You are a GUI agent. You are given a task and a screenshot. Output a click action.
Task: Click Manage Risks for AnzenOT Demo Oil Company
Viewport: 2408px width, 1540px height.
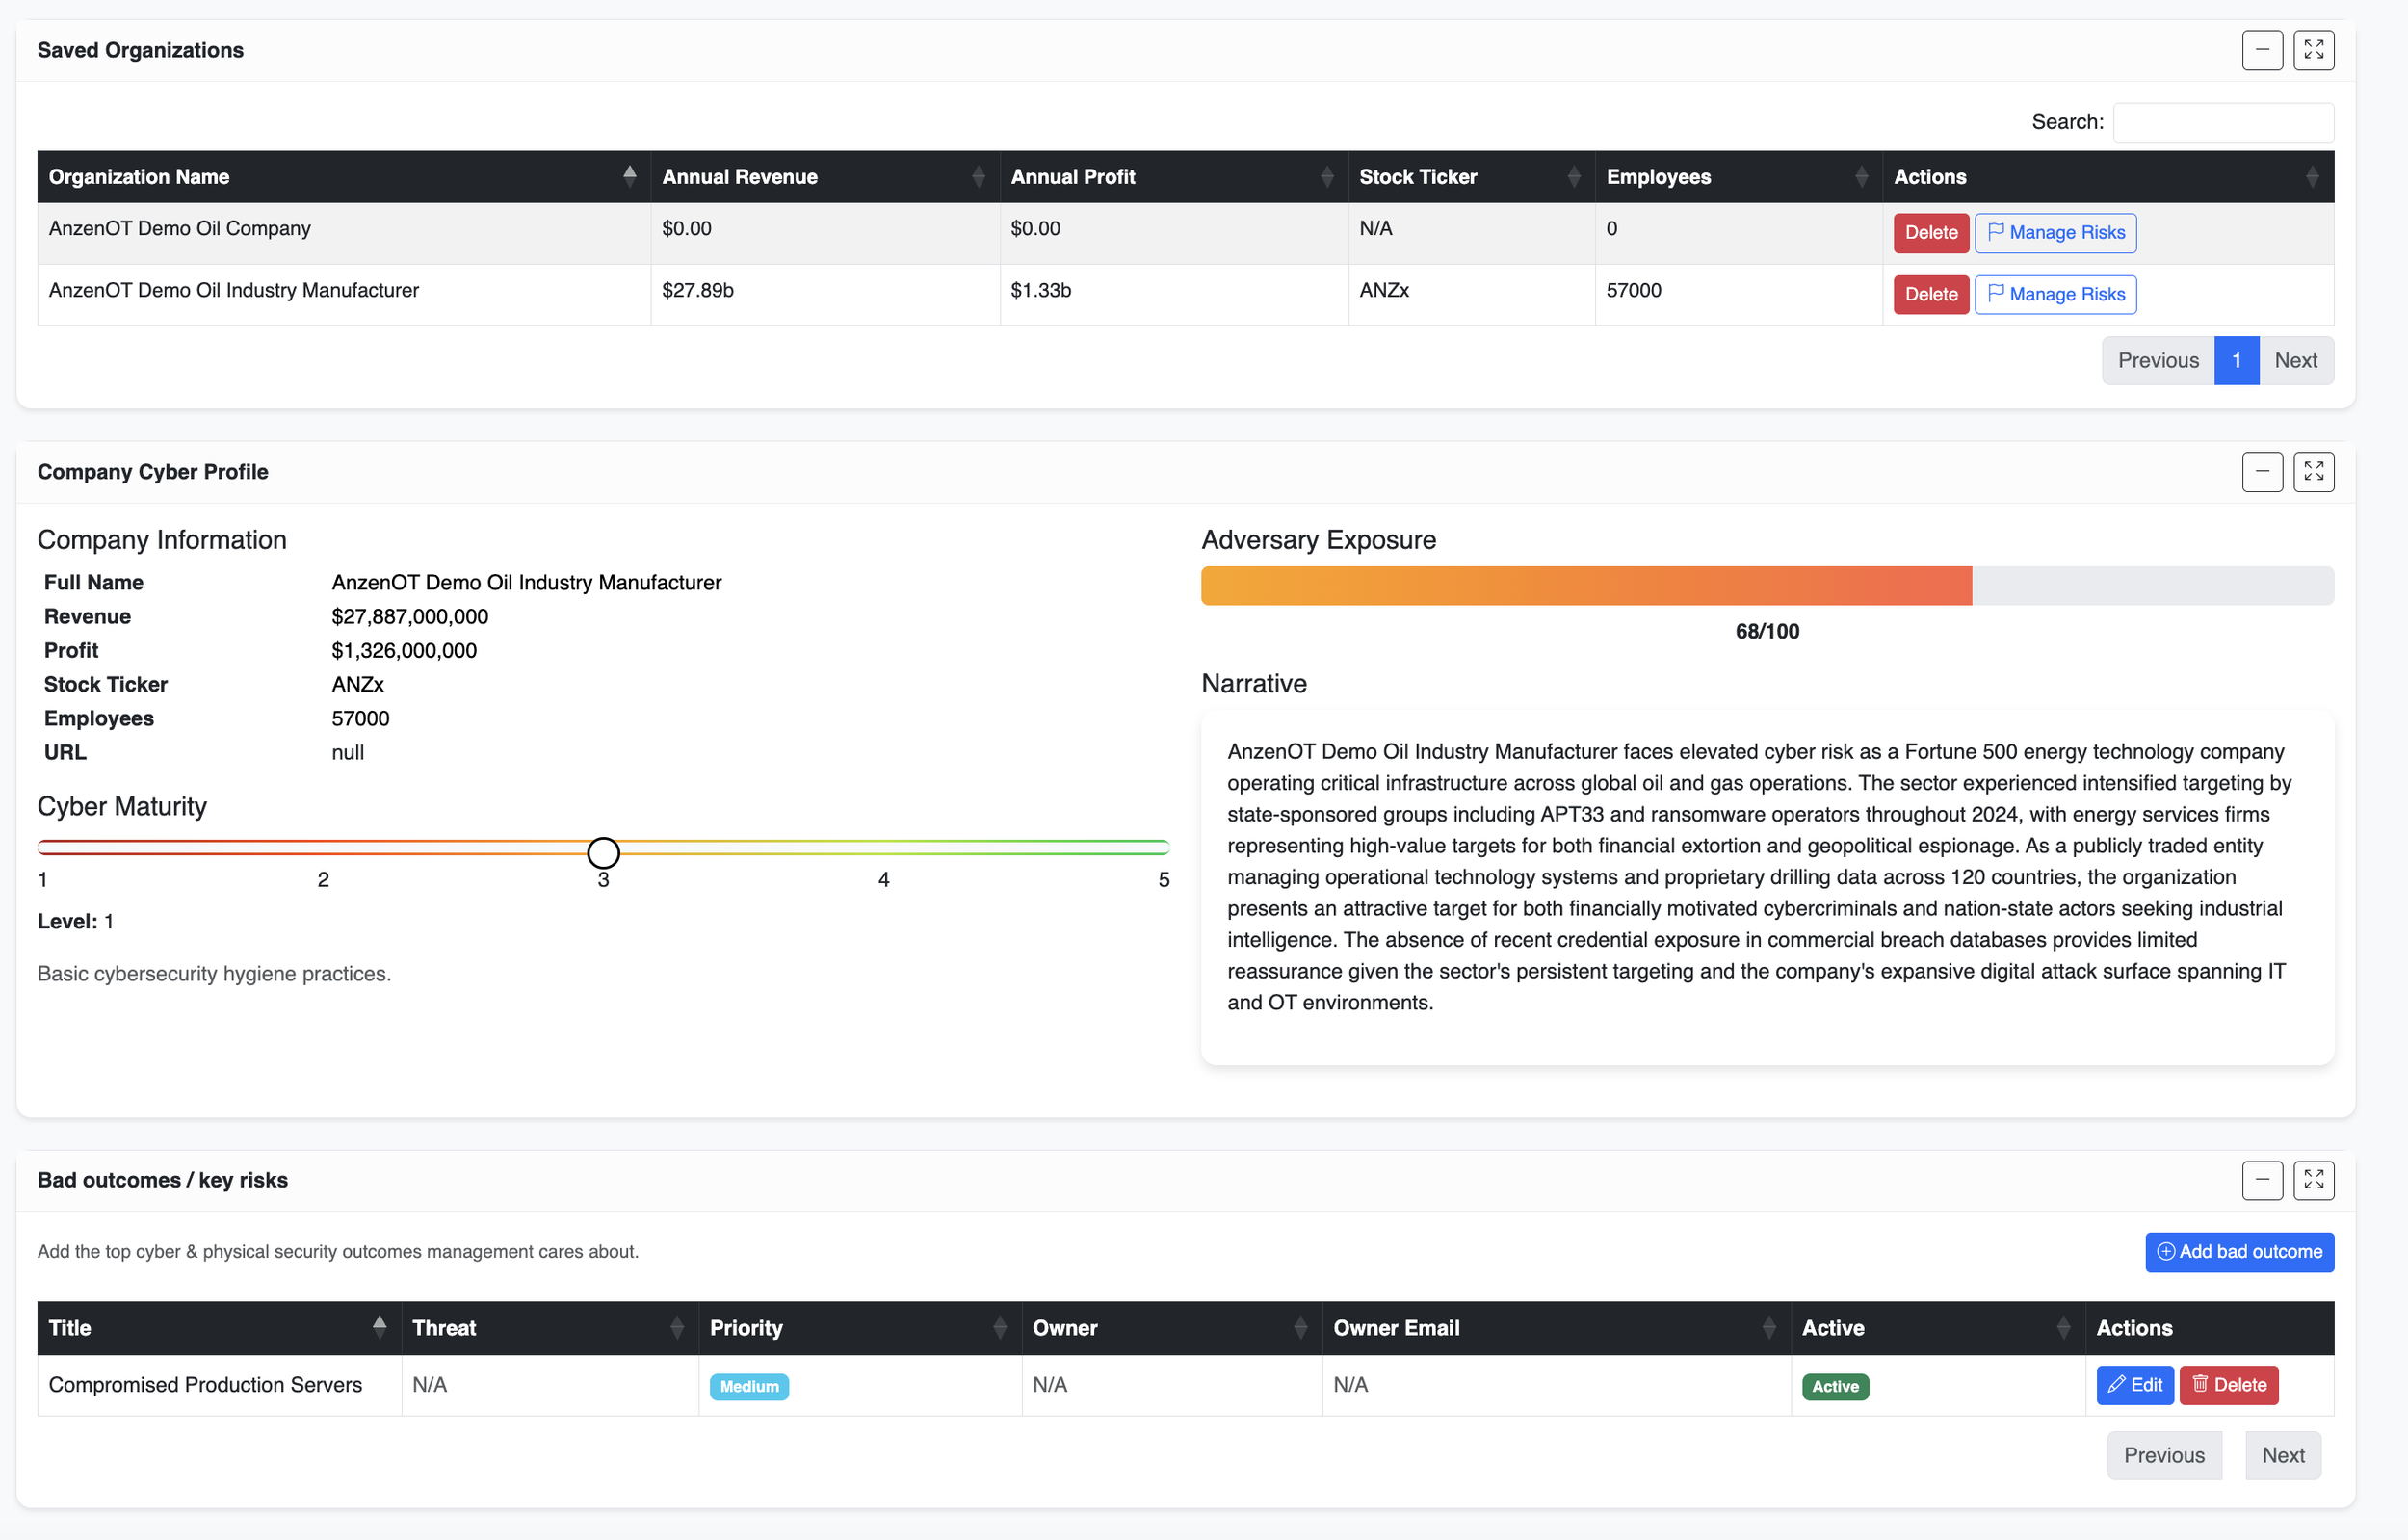pos(2055,233)
